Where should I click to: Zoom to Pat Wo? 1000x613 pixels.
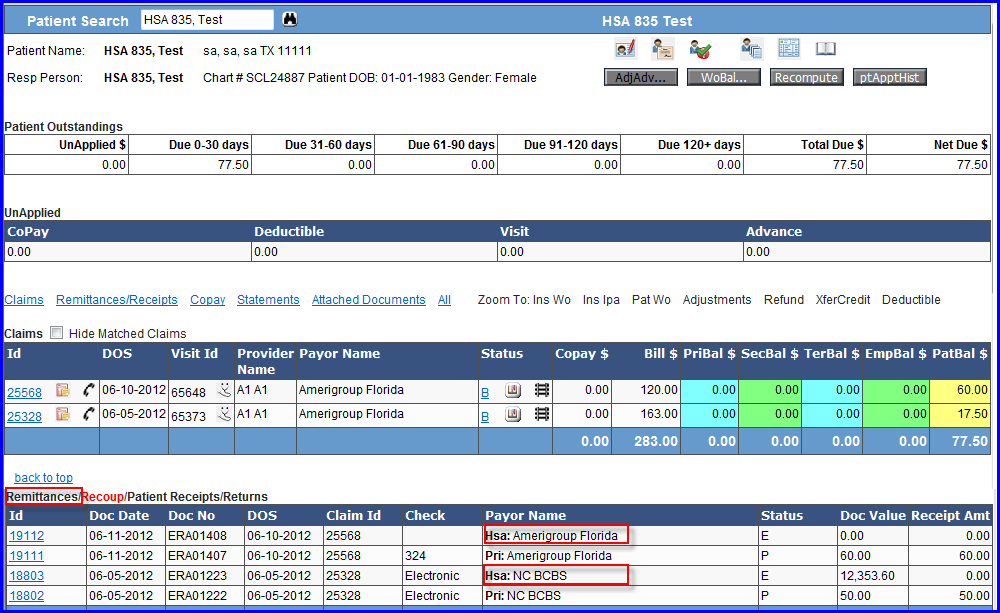[x=651, y=300]
